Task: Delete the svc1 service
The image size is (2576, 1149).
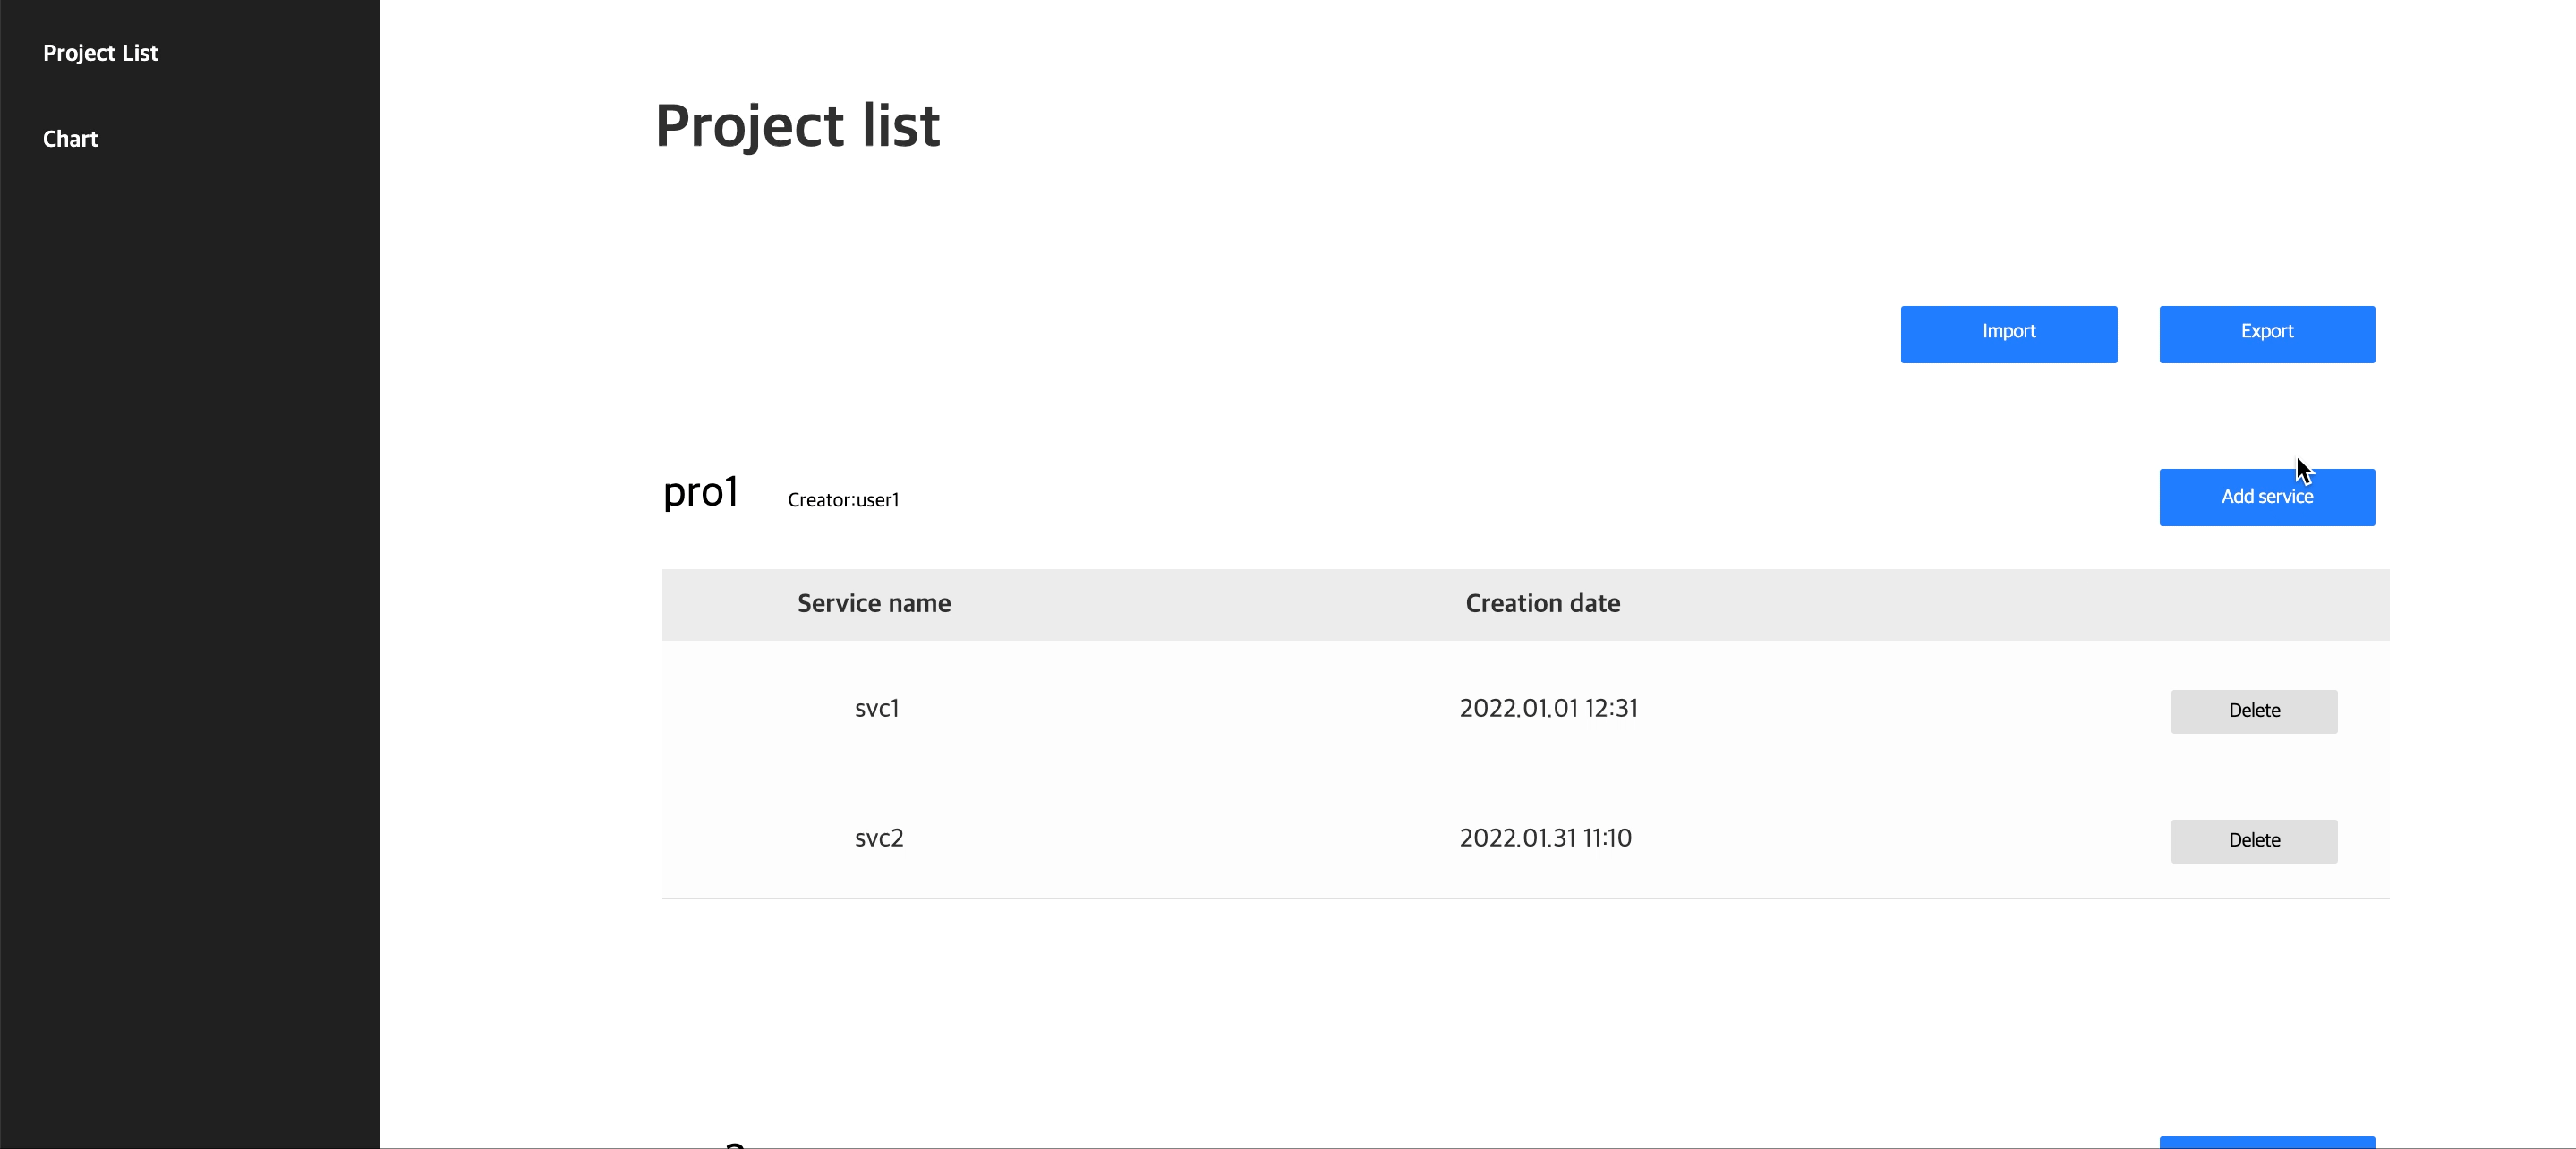Action: click(2254, 710)
